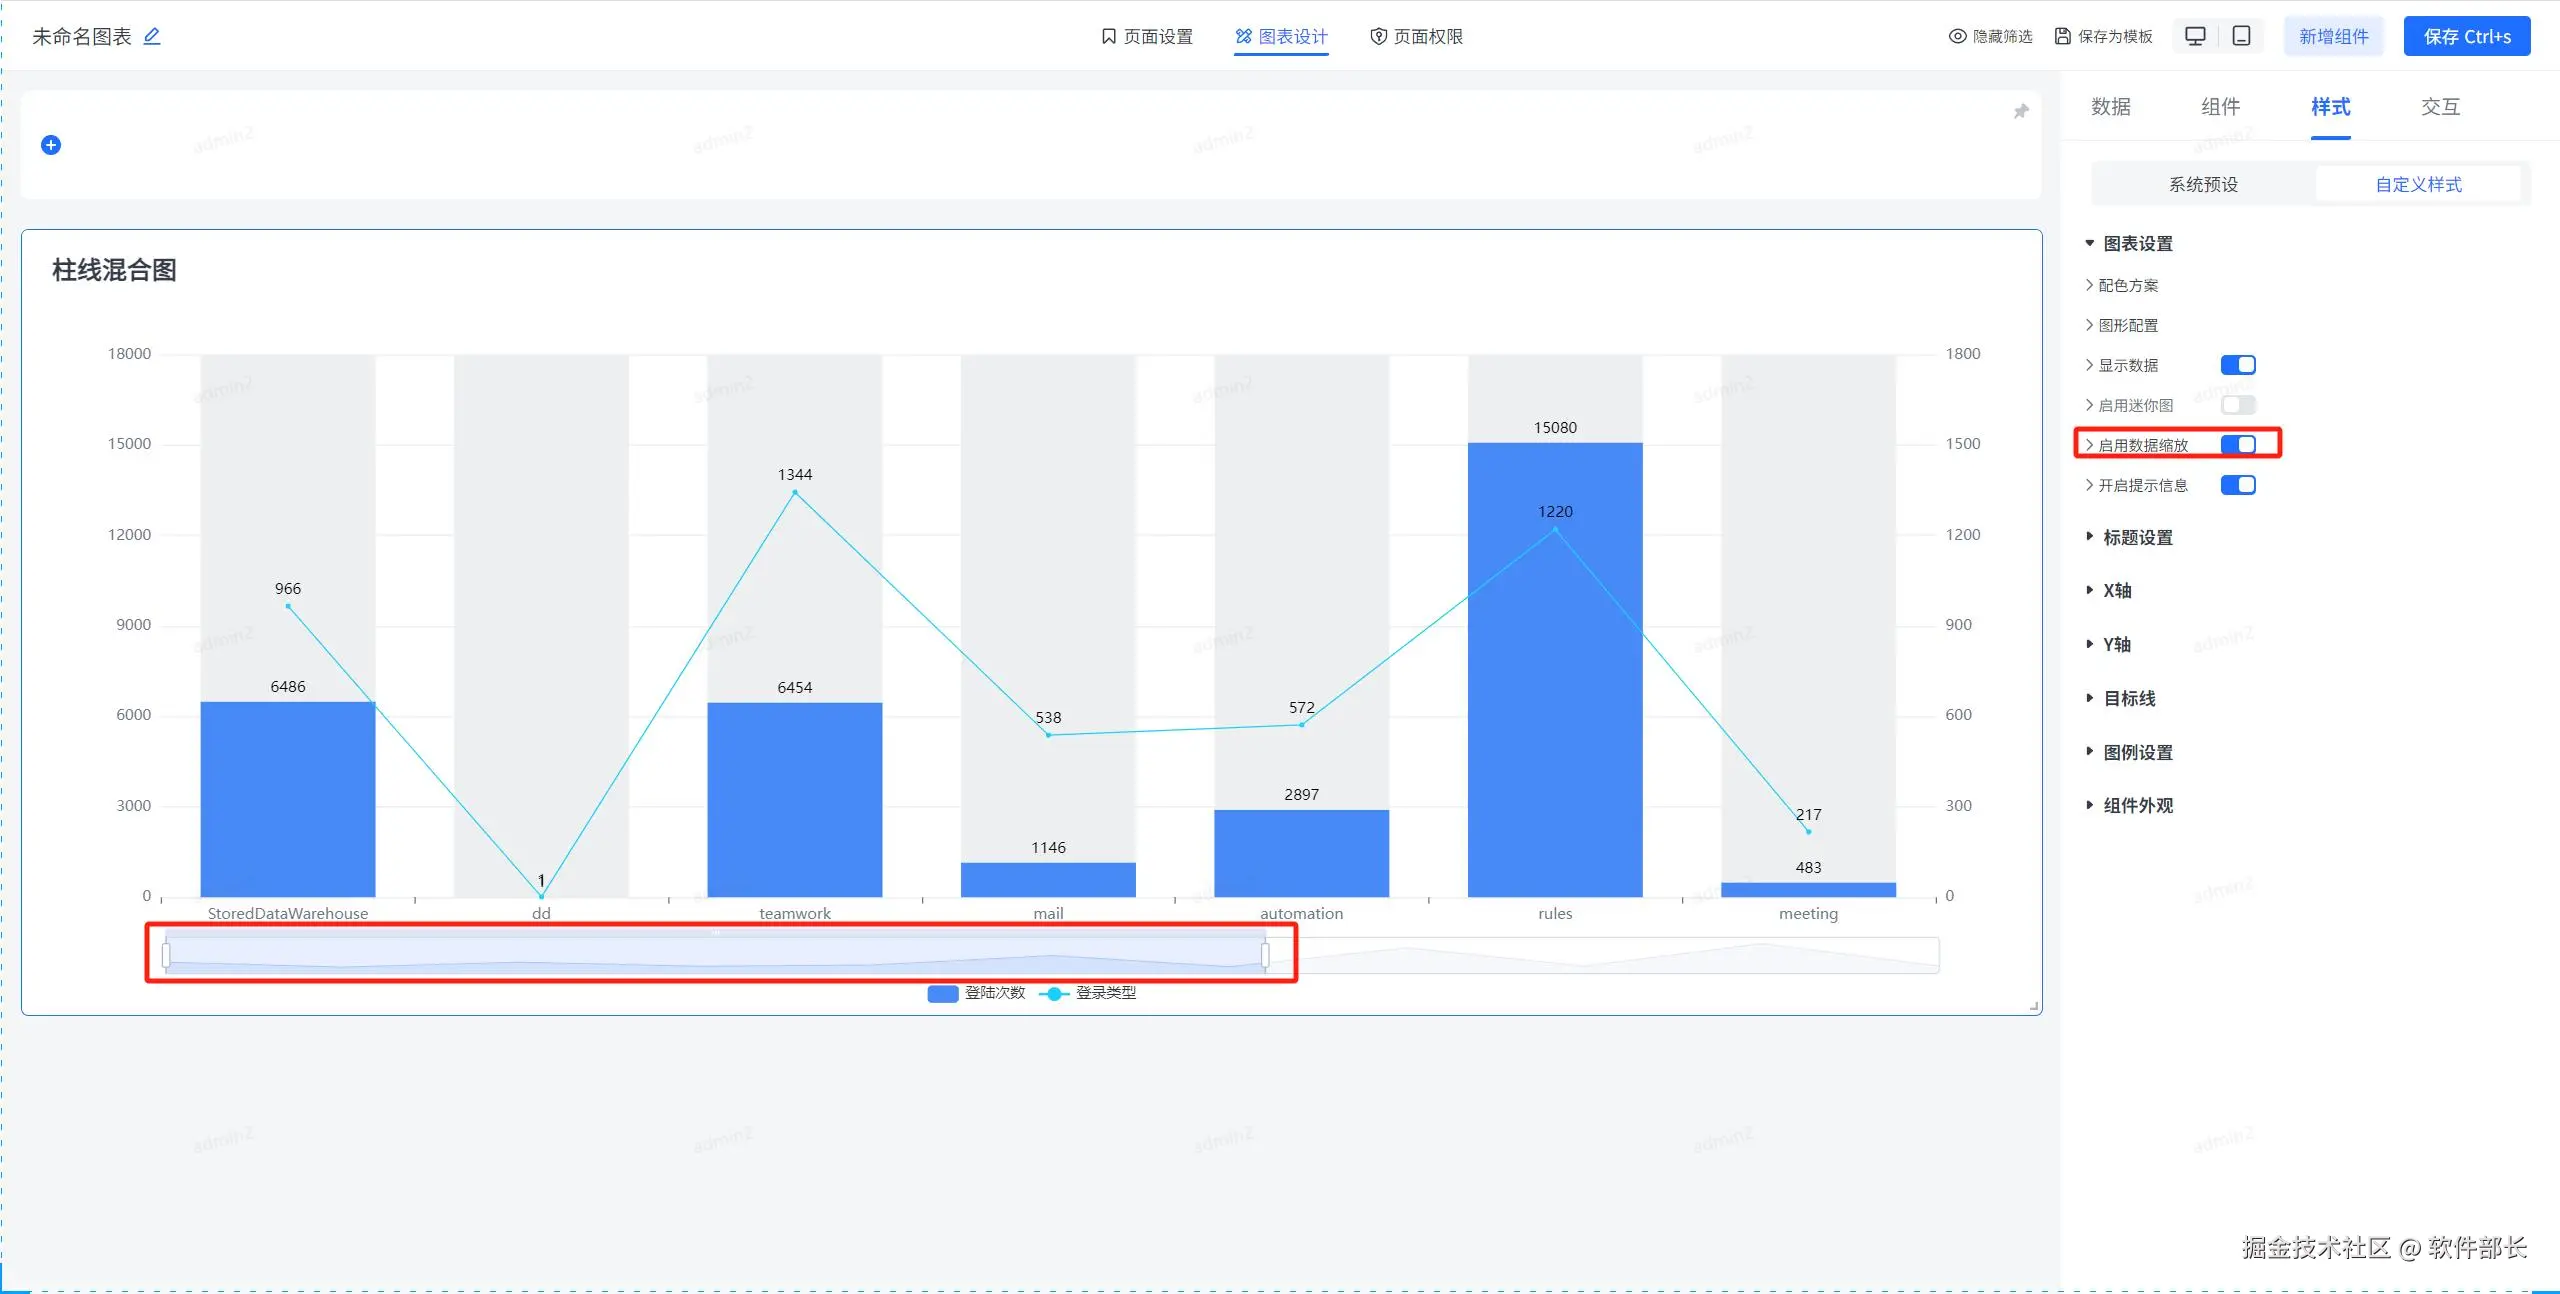Toggle the 显示数据 switch off
2560x1294 pixels.
[x=2238, y=365]
